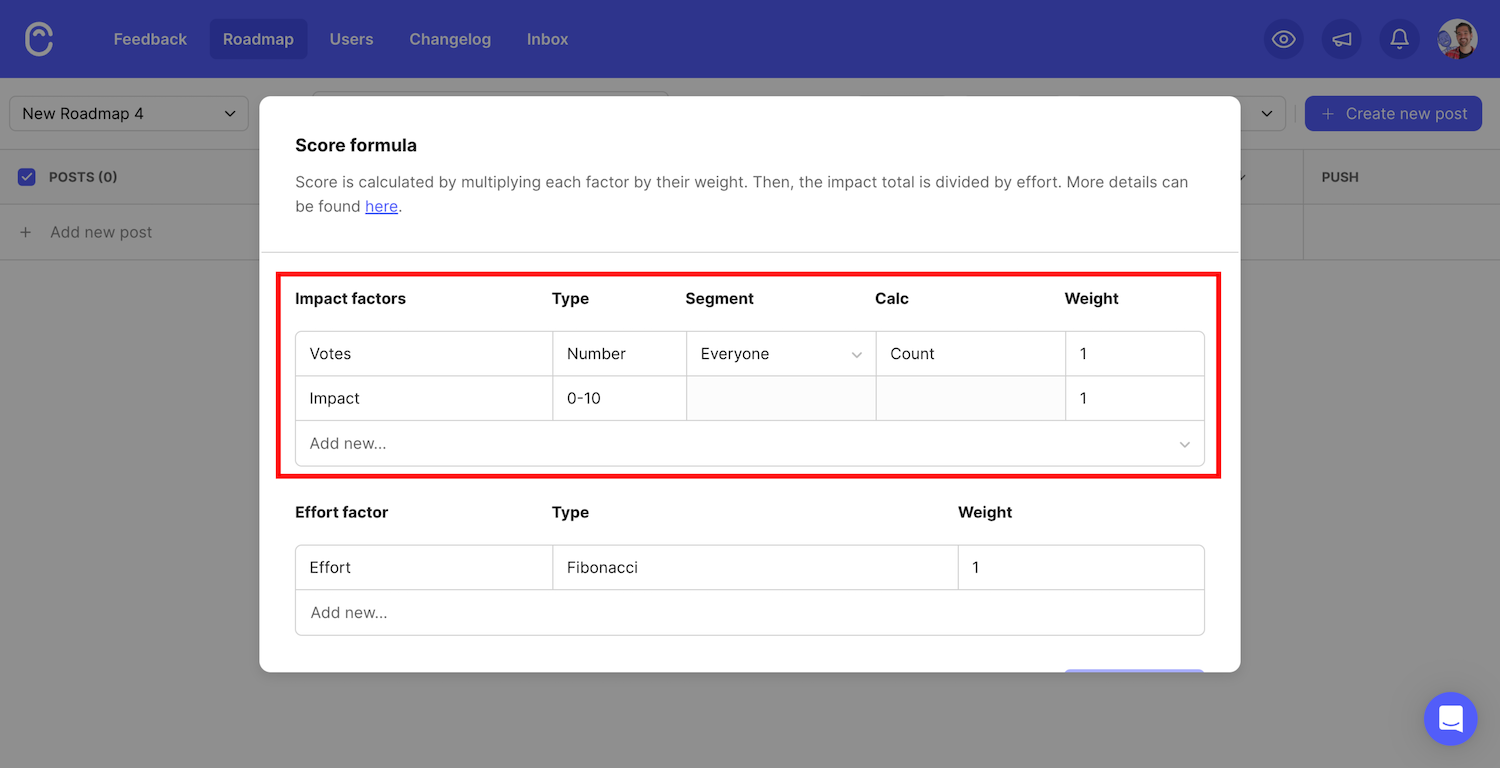Viewport: 1500px width, 768px height.
Task: Open the notifications bell icon
Action: (1400, 39)
